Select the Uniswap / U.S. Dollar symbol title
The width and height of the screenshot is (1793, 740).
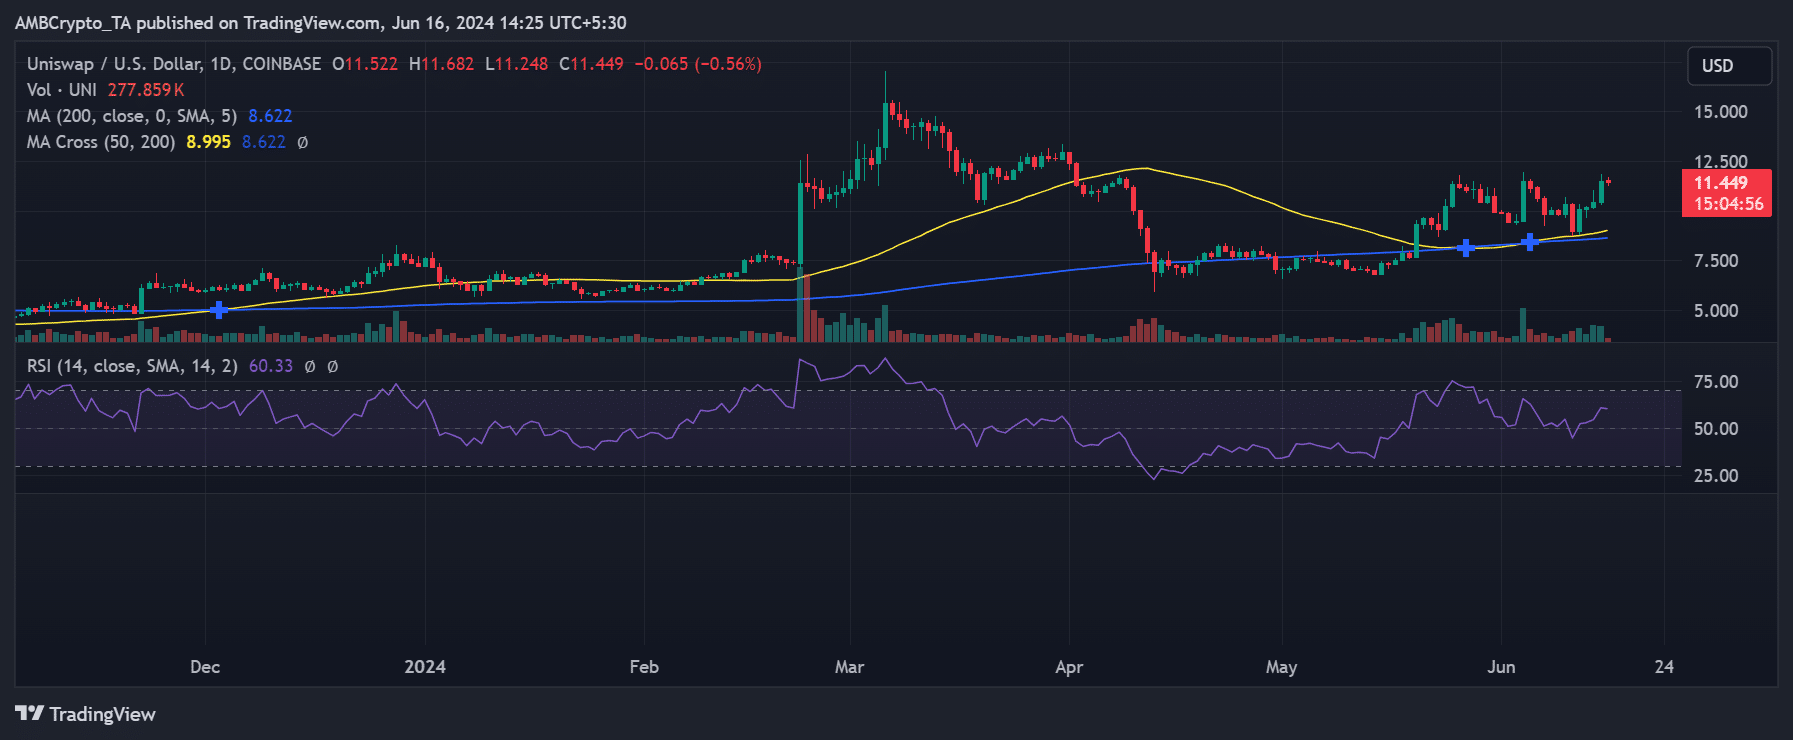click(174, 64)
